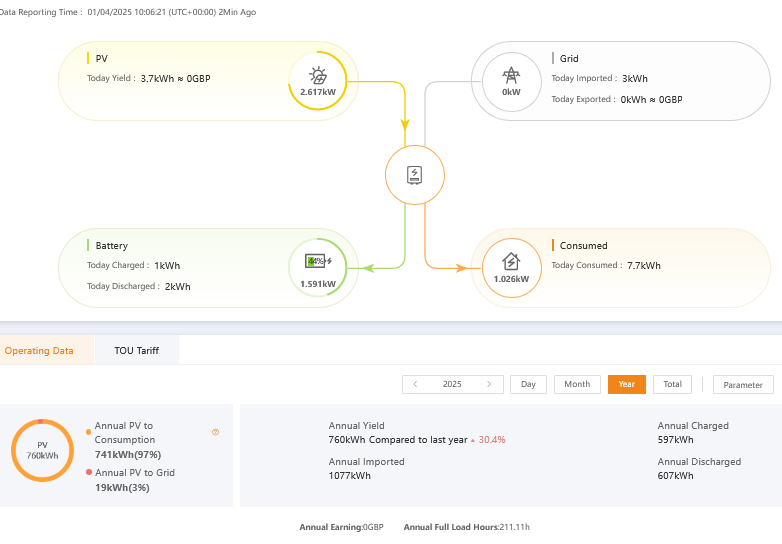Image resolution: width=782 pixels, height=544 pixels.
Task: Click Today Yield 3.7kWh value
Action: click(175, 79)
